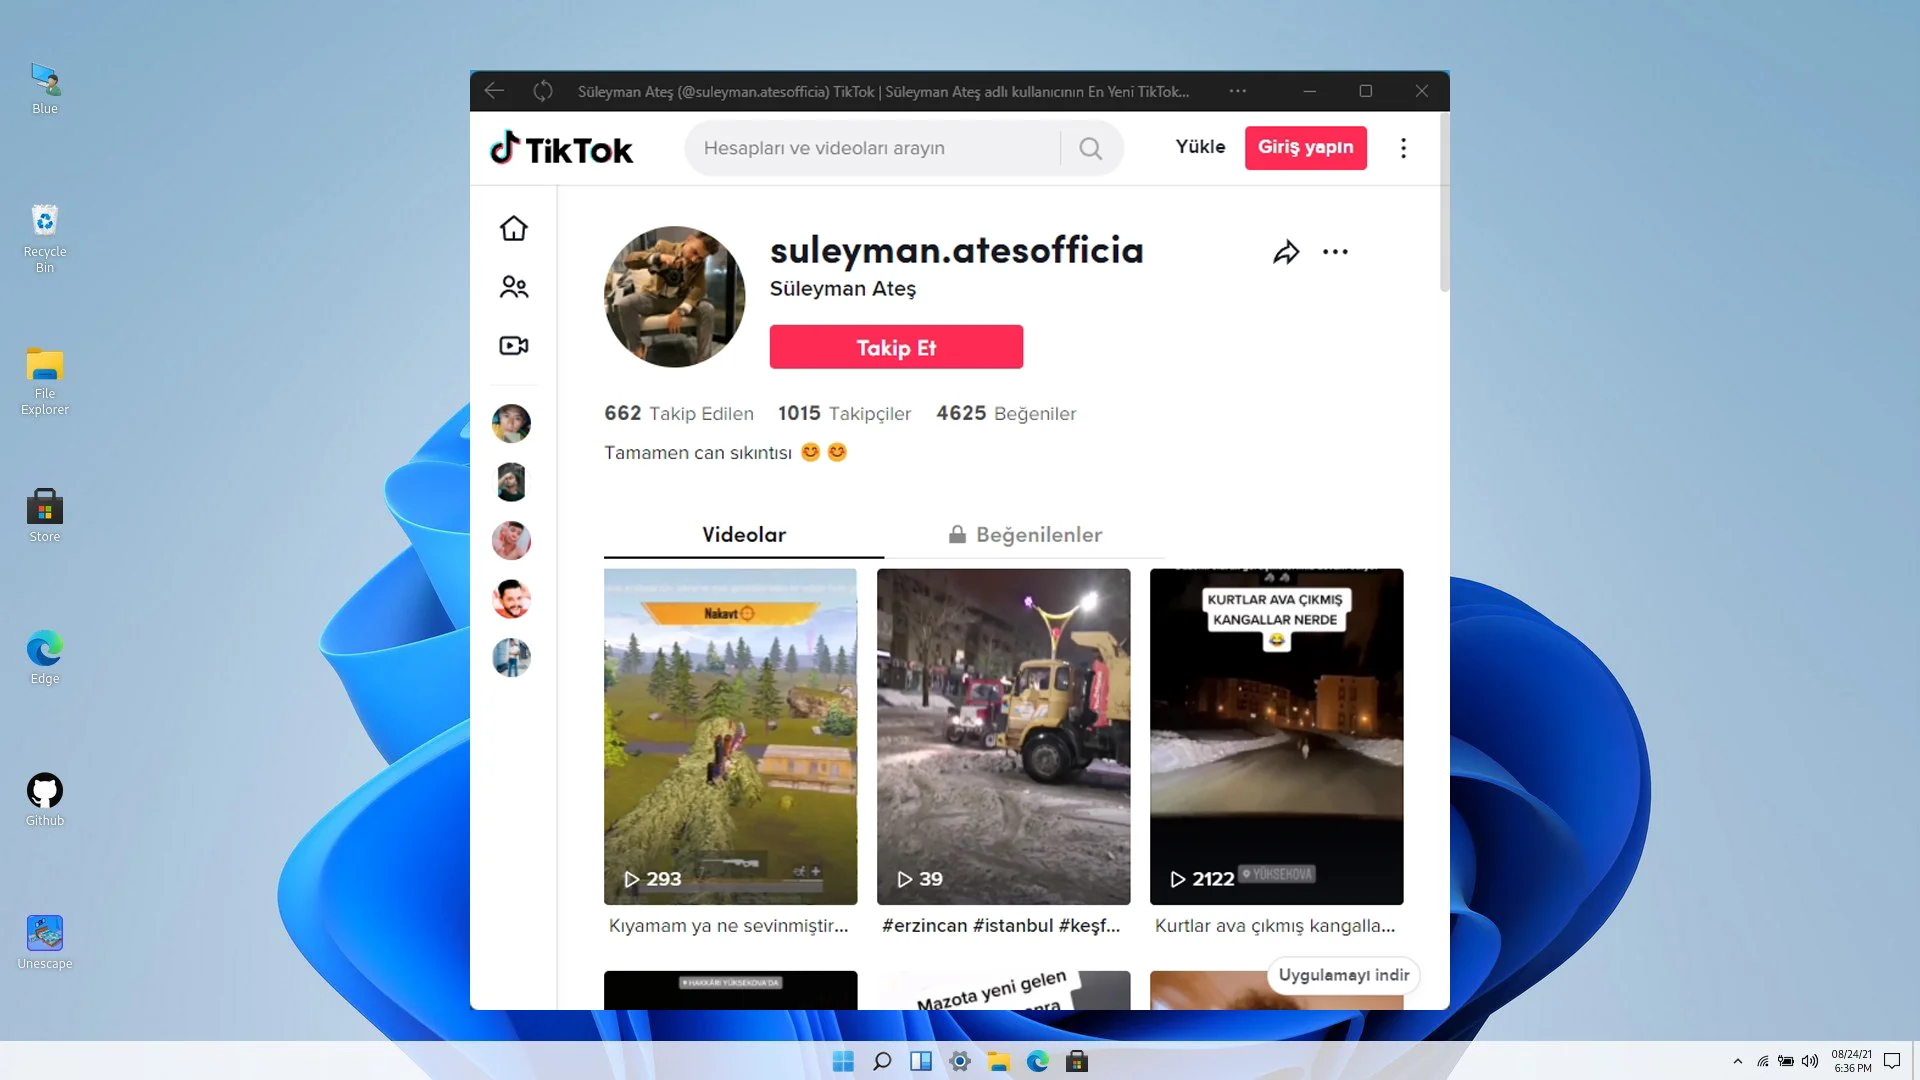
Task: Click the Giriş yapın login button
Action: 1305,147
